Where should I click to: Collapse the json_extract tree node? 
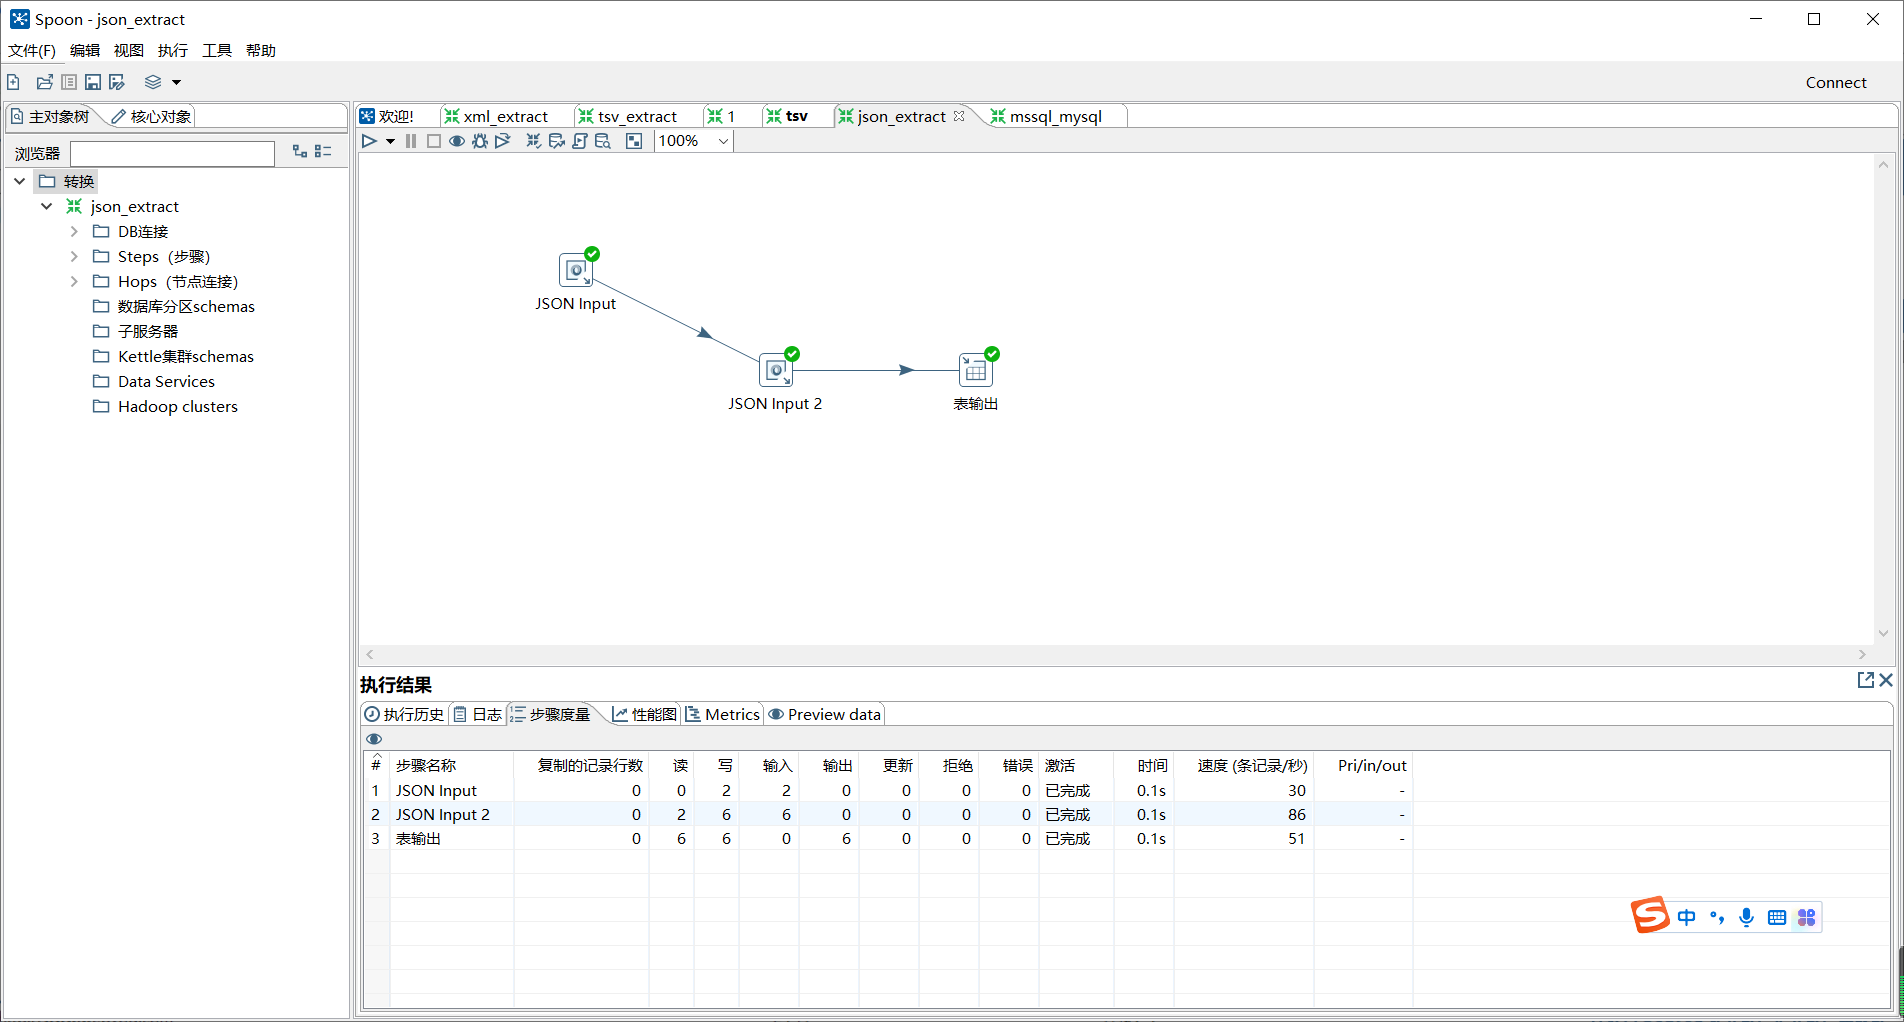pyautogui.click(x=47, y=206)
